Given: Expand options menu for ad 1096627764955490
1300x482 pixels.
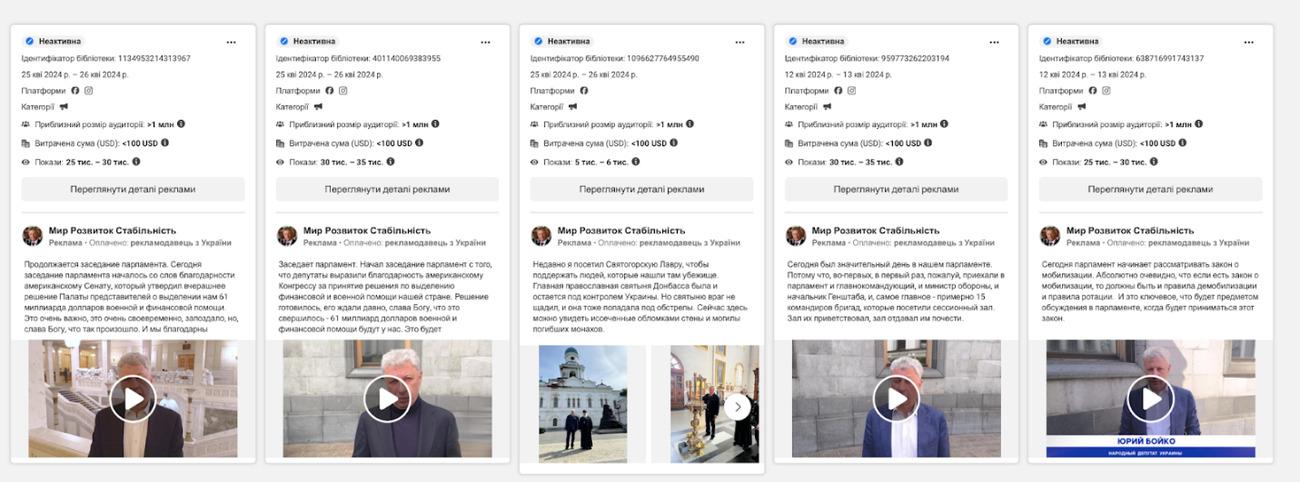Looking at the screenshot, I should (x=739, y=42).
